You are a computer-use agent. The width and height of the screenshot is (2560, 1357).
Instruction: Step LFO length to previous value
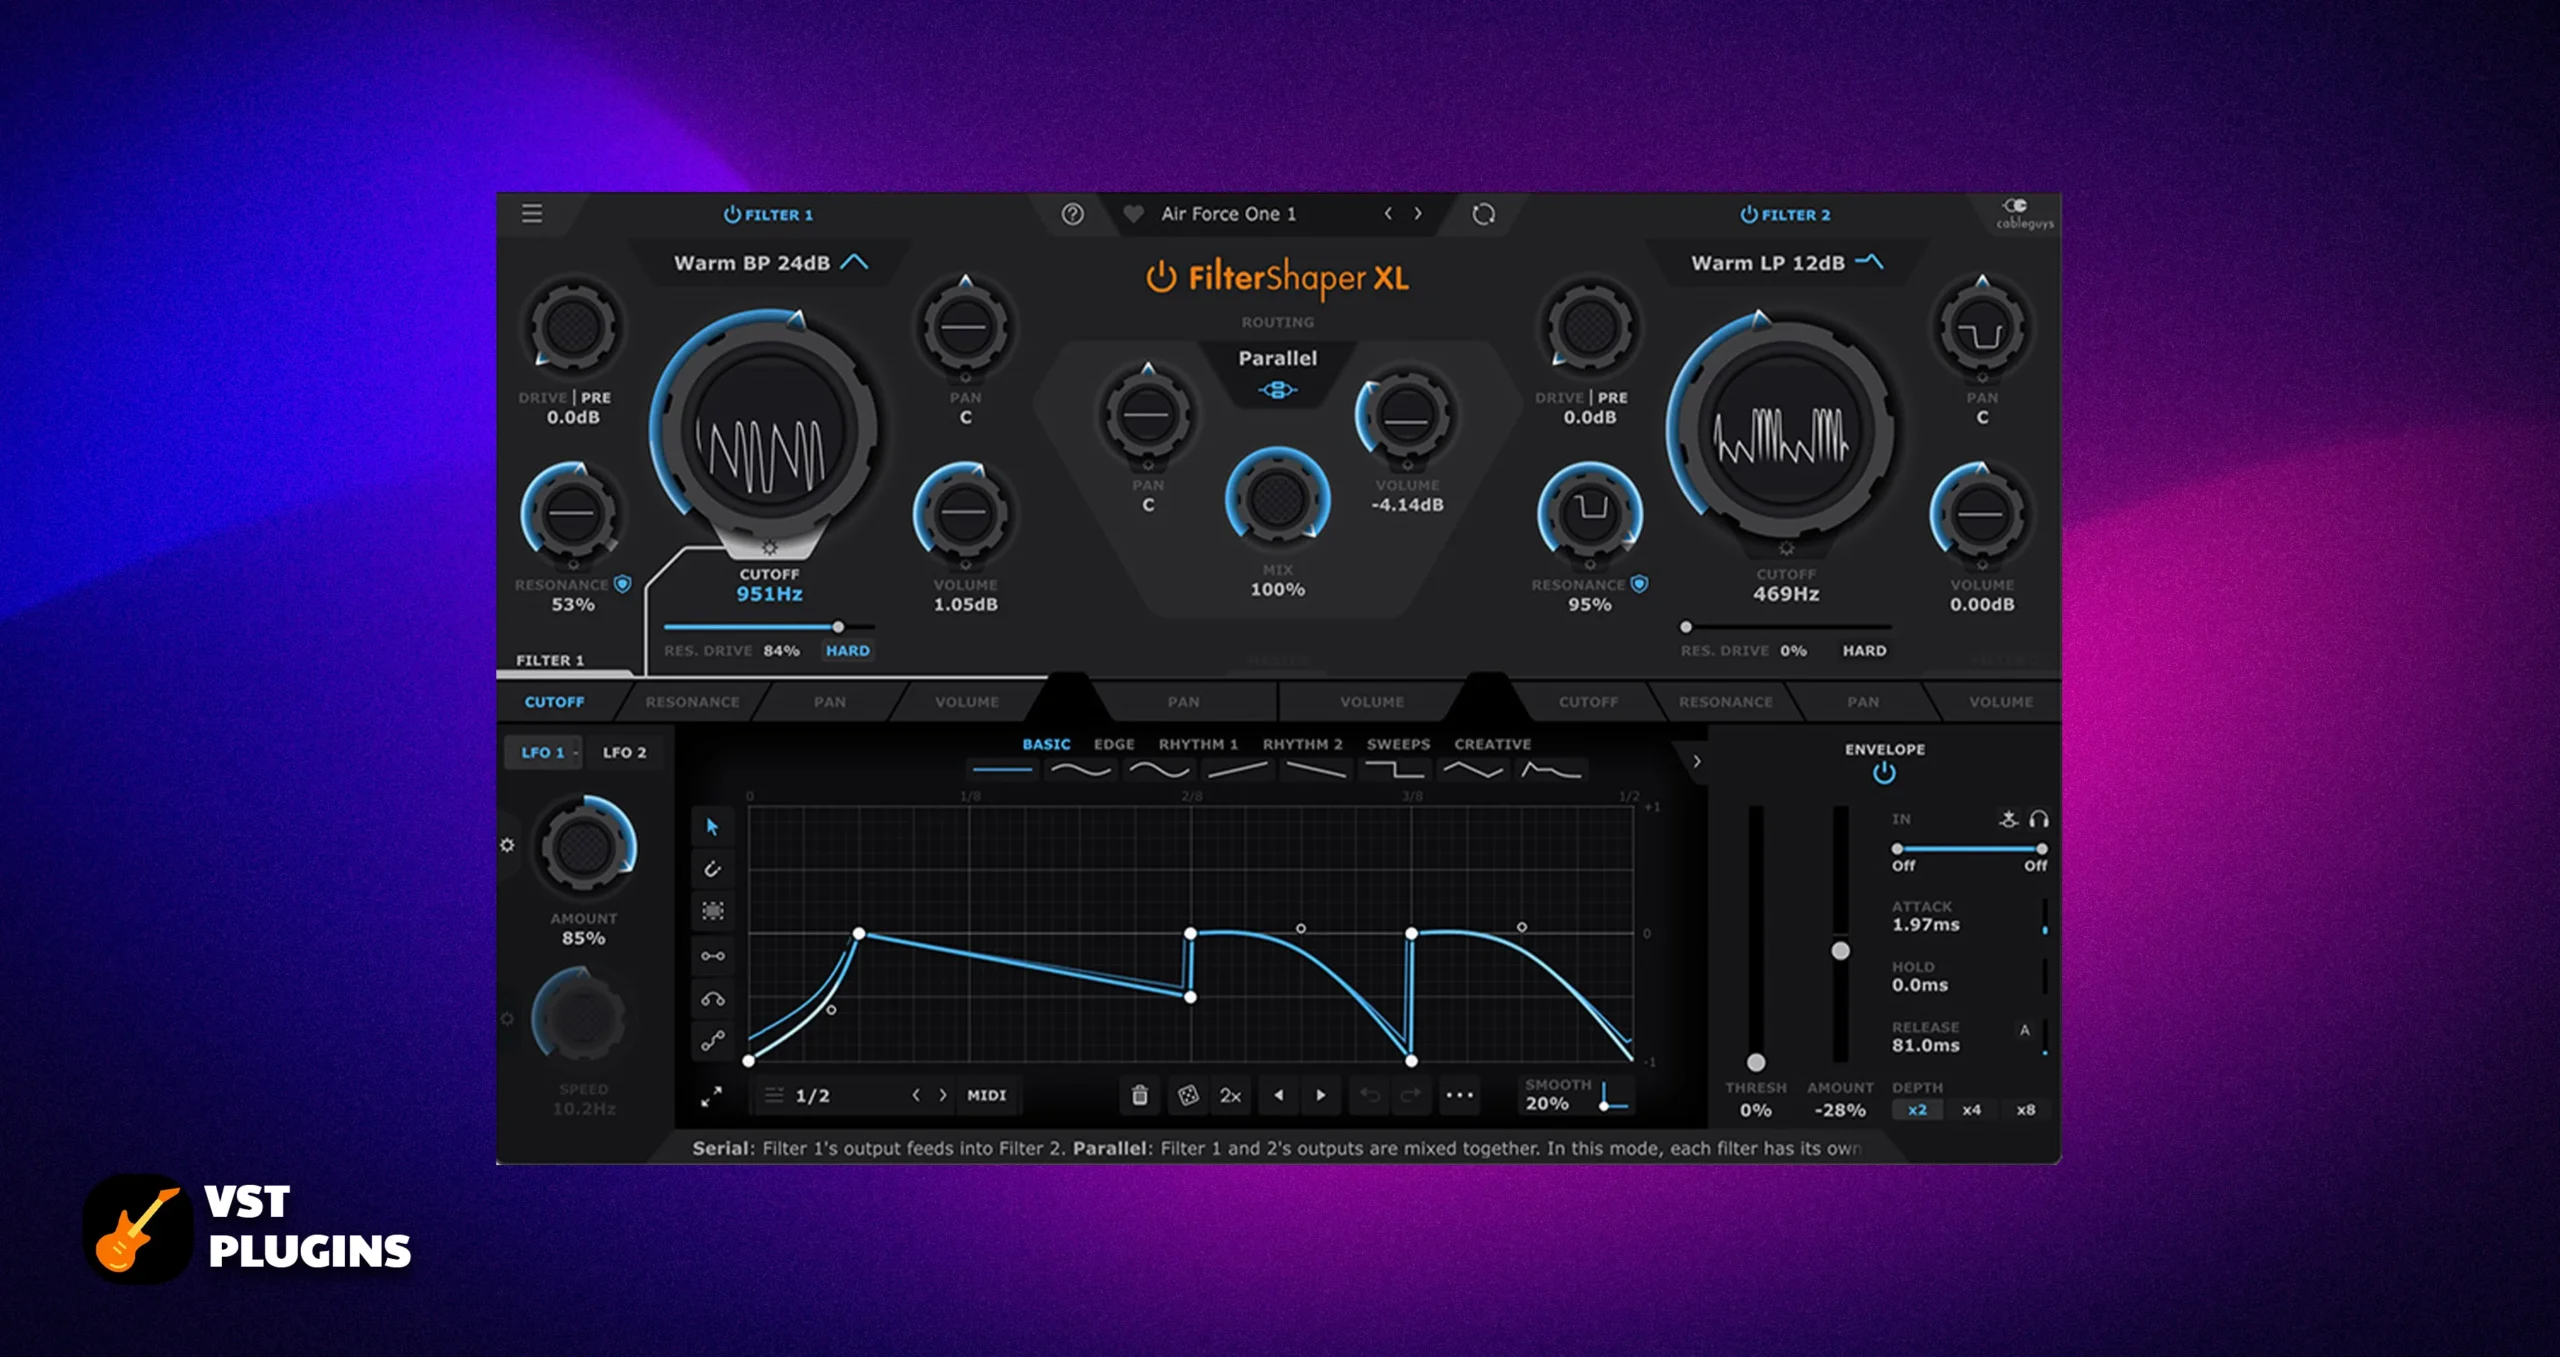tap(916, 1095)
